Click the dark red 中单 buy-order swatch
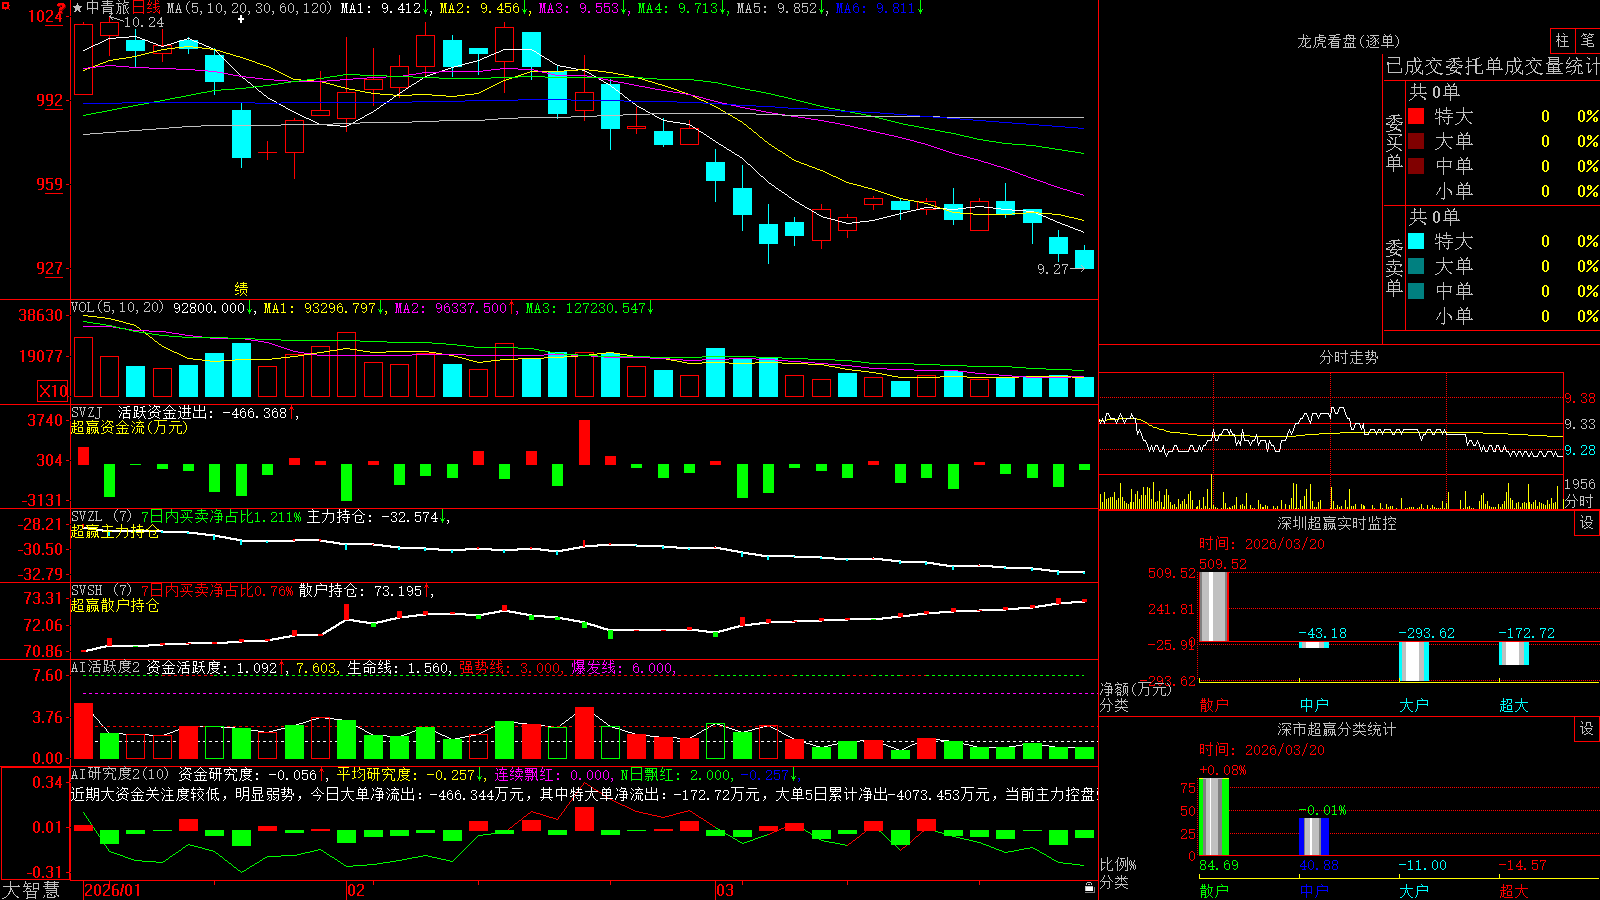The image size is (1600, 900). coord(1416,166)
